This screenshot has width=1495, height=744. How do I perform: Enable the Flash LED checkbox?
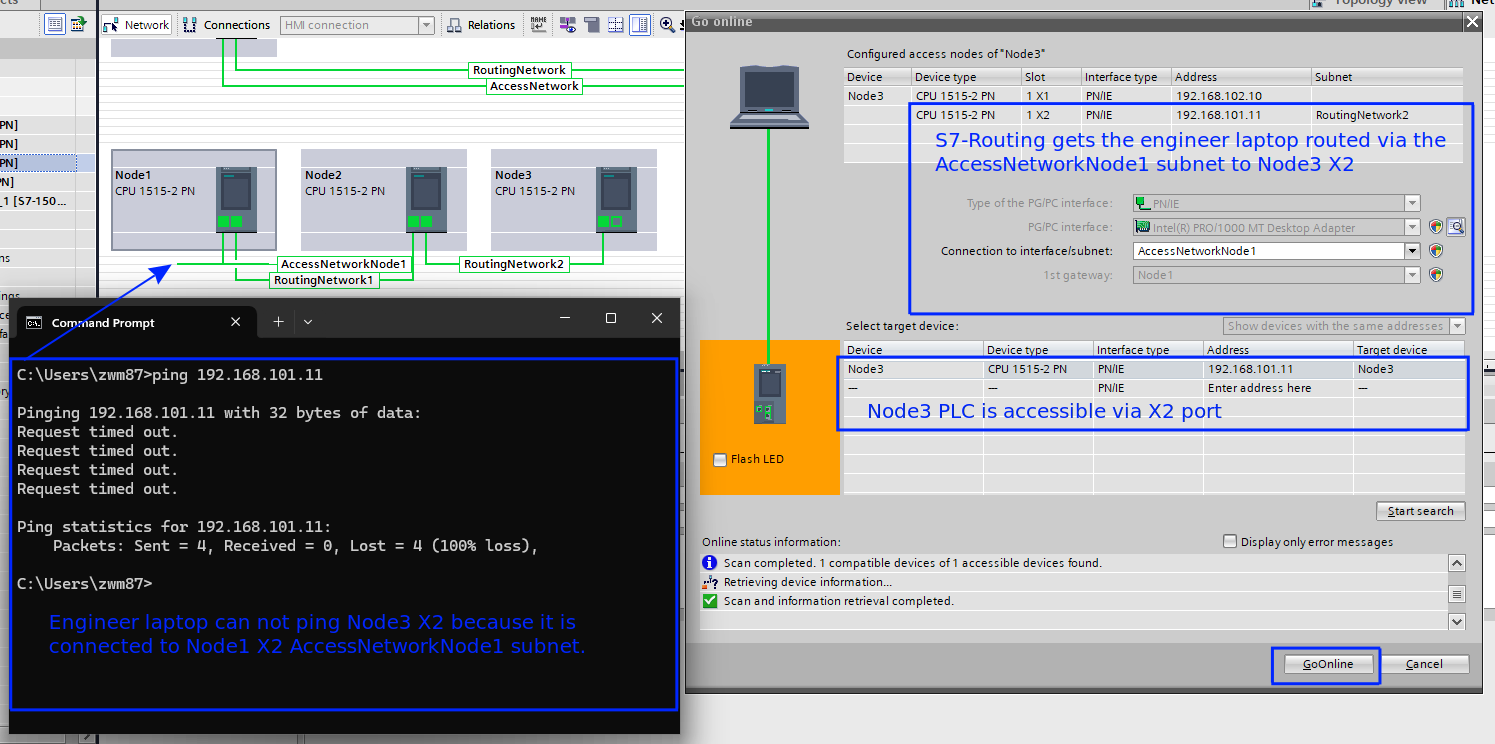(720, 460)
